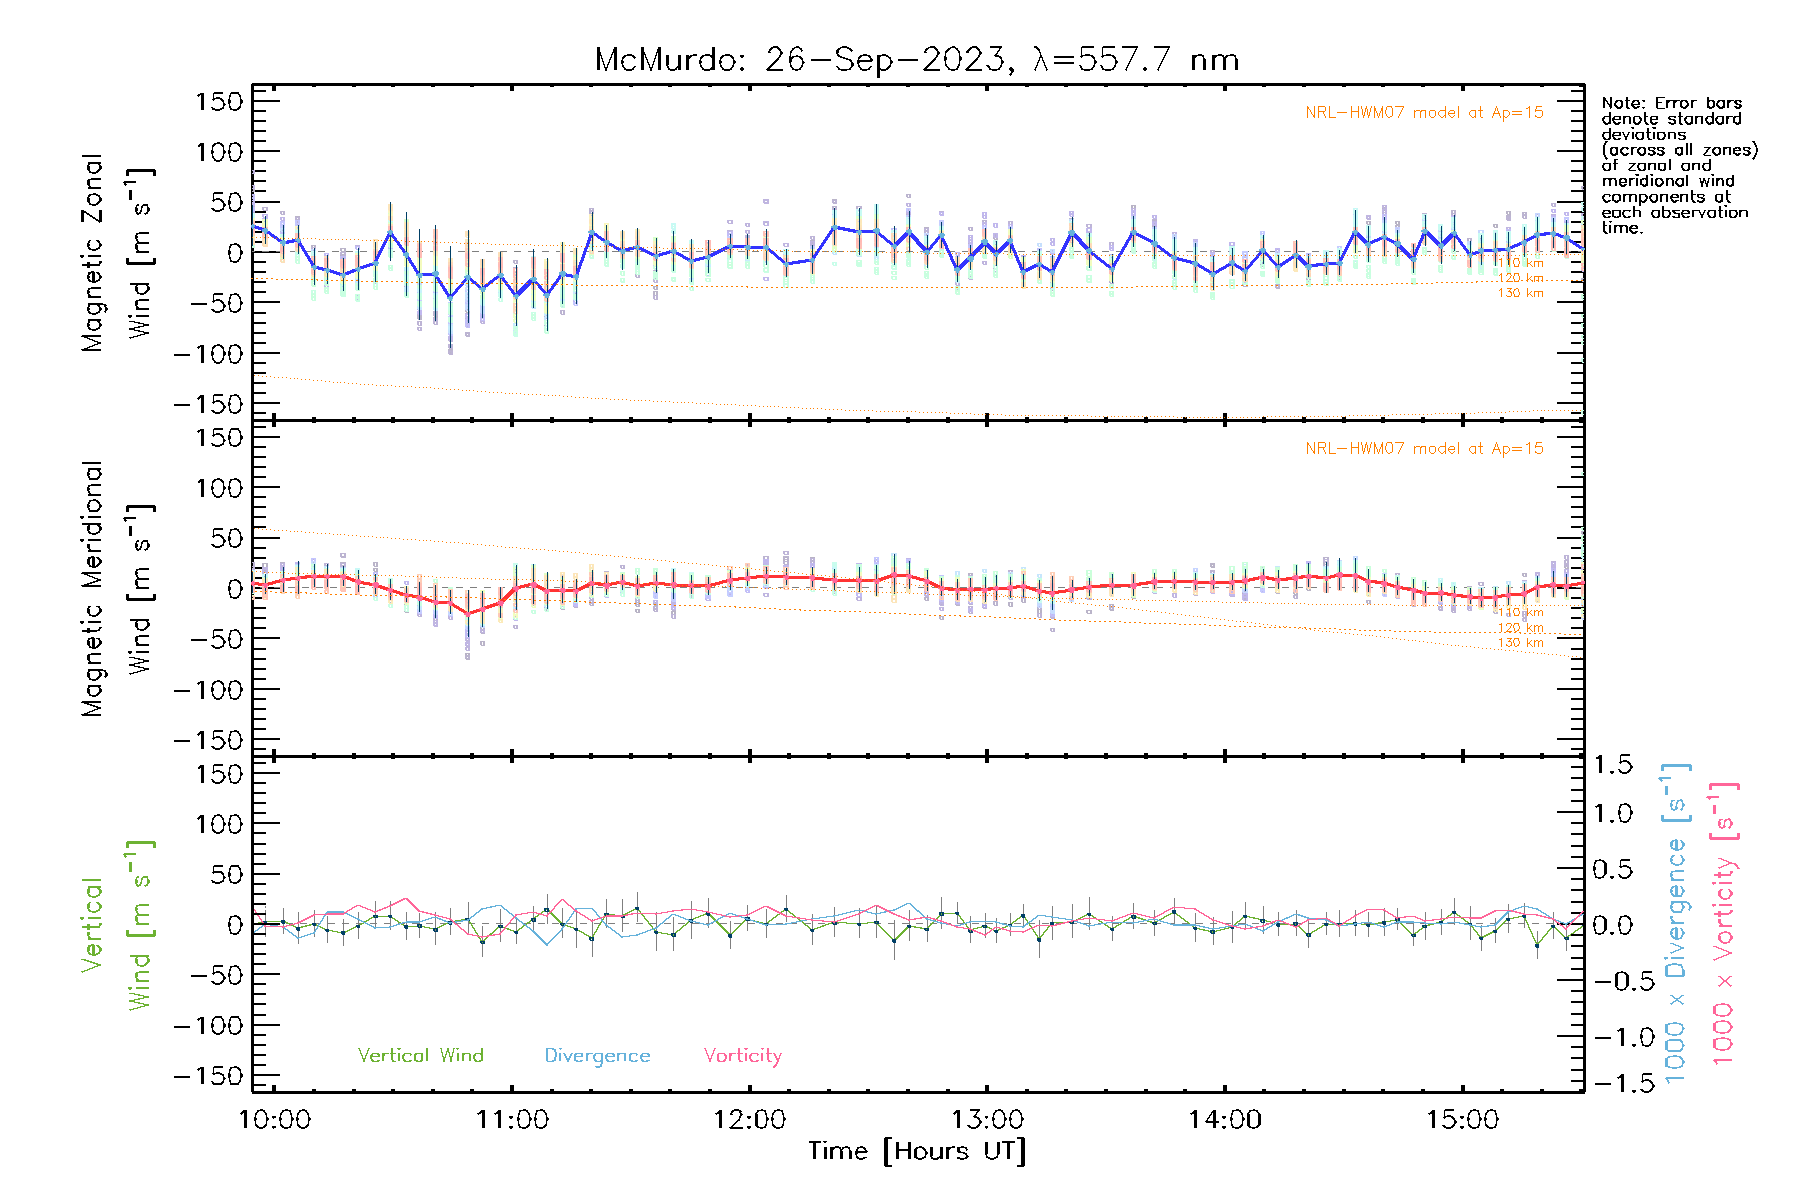Click the 10:00 time tick label
Screen dimensions: 1800x1200
(275, 1120)
